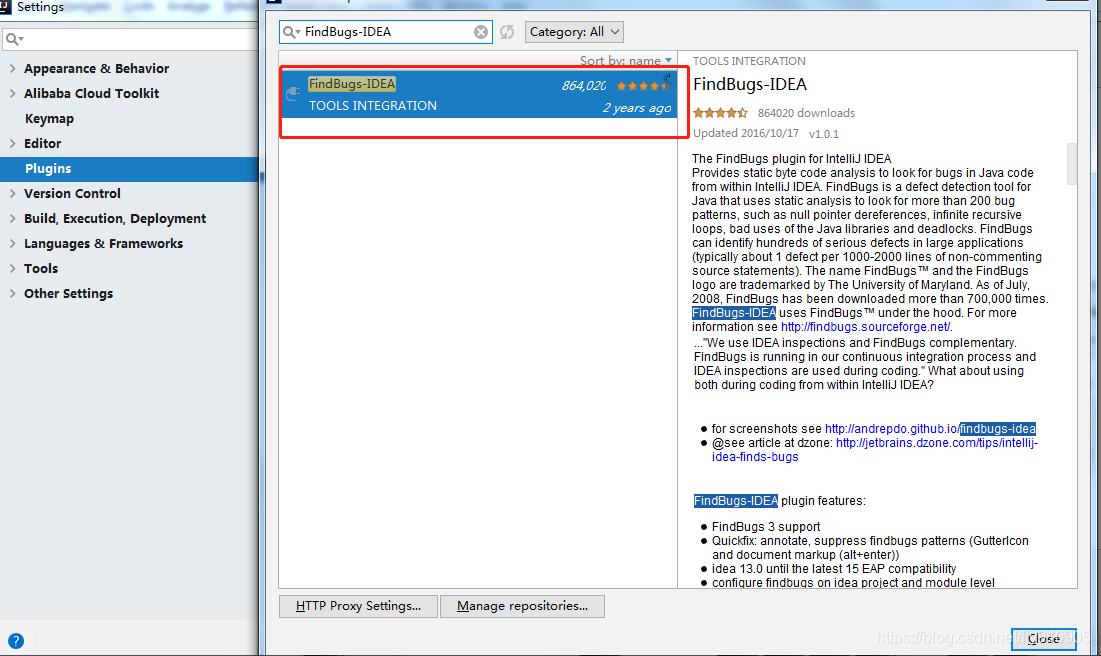Expand the Editor section arrow

[13, 143]
